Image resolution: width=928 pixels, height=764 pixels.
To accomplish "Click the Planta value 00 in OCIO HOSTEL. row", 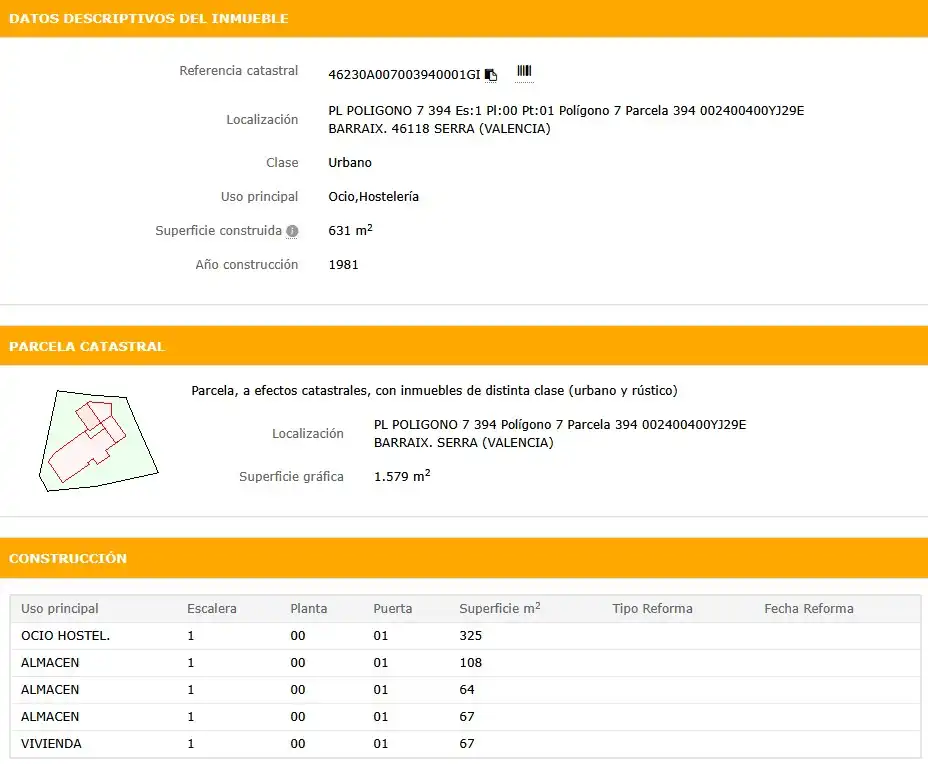I will pyautogui.click(x=298, y=636).
